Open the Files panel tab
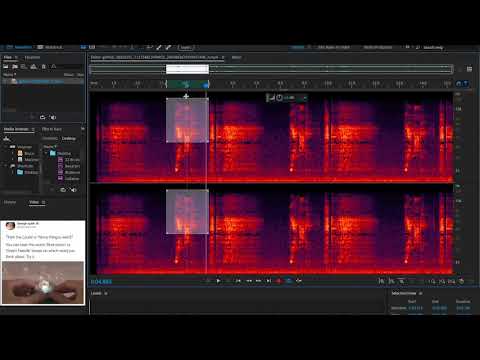This screenshot has width=480, height=360. [8, 57]
